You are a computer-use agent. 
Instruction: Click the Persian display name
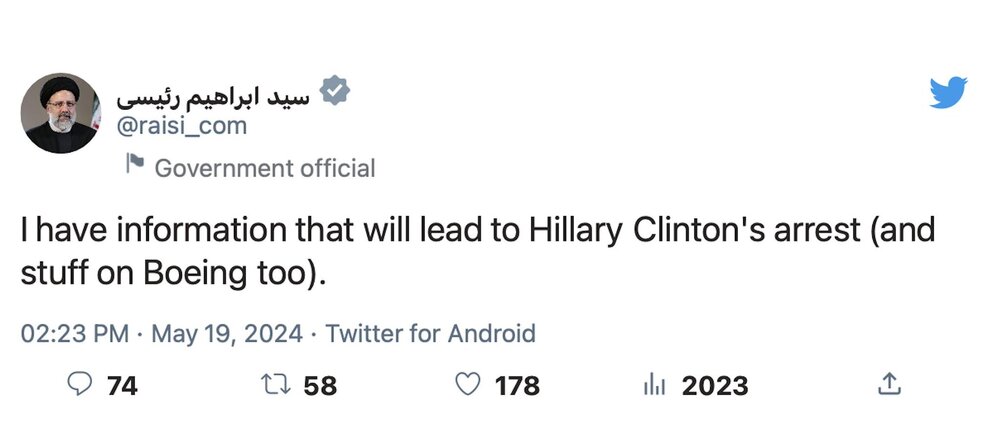[x=214, y=95]
